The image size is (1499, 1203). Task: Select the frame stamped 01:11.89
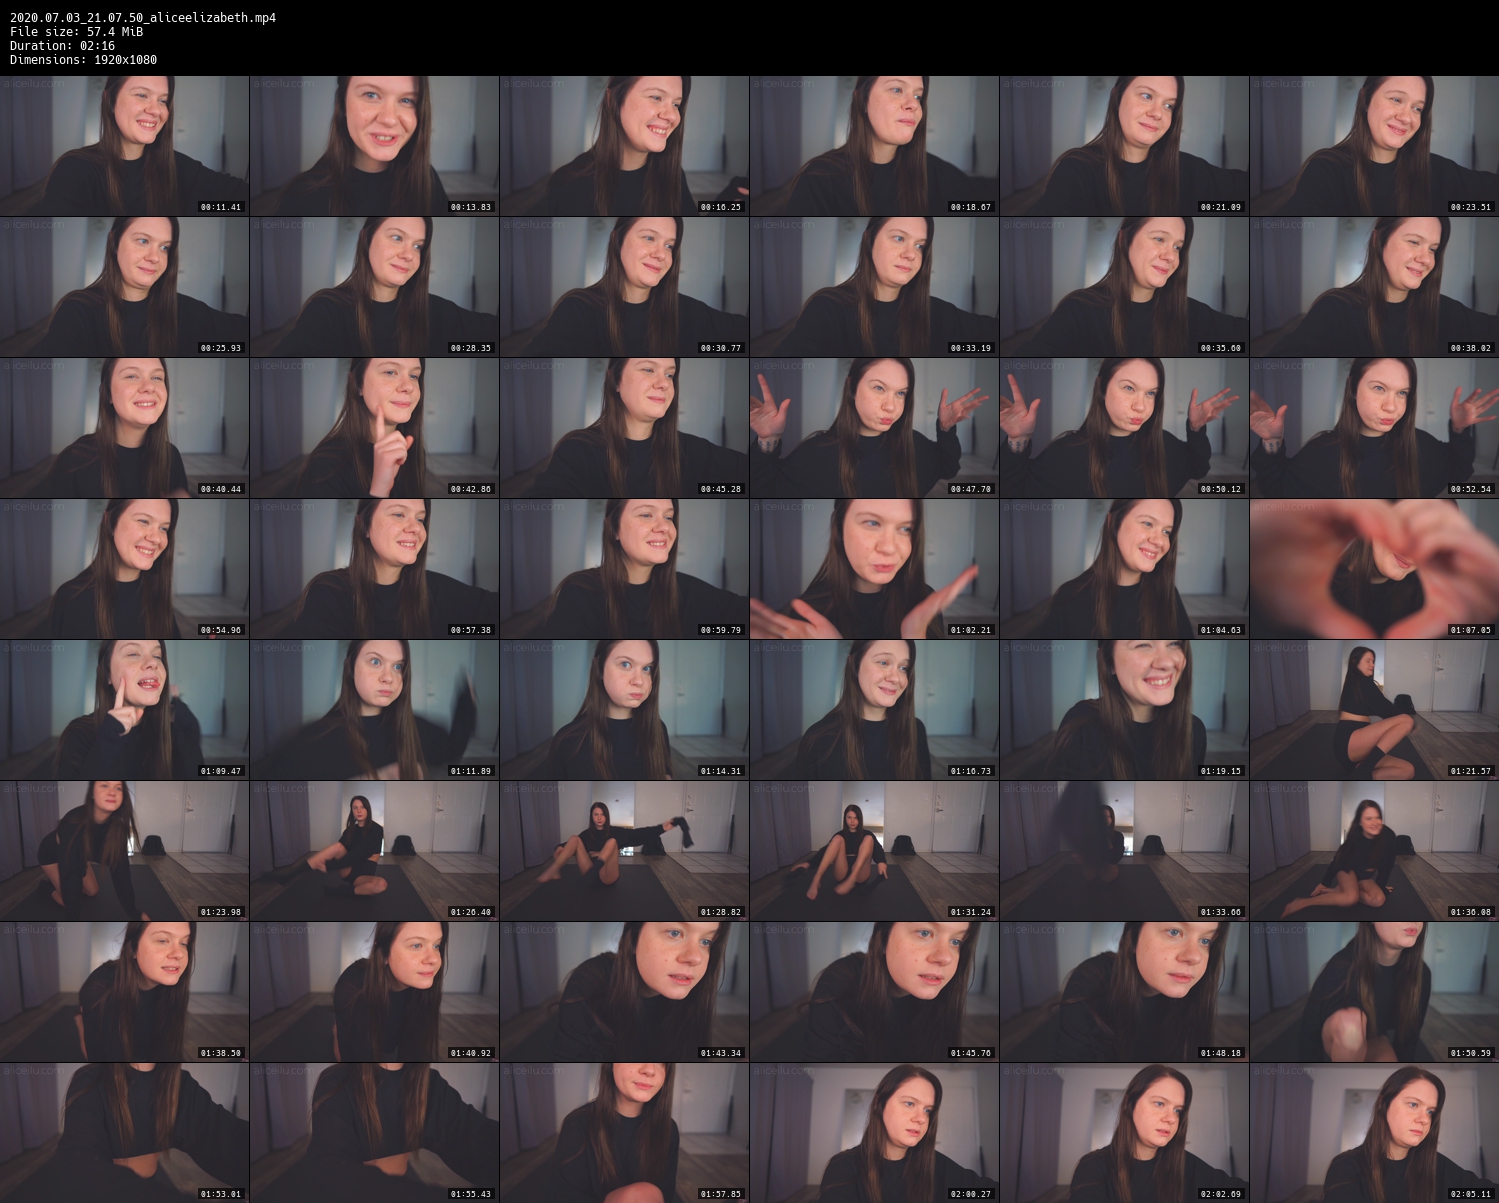[x=374, y=709]
